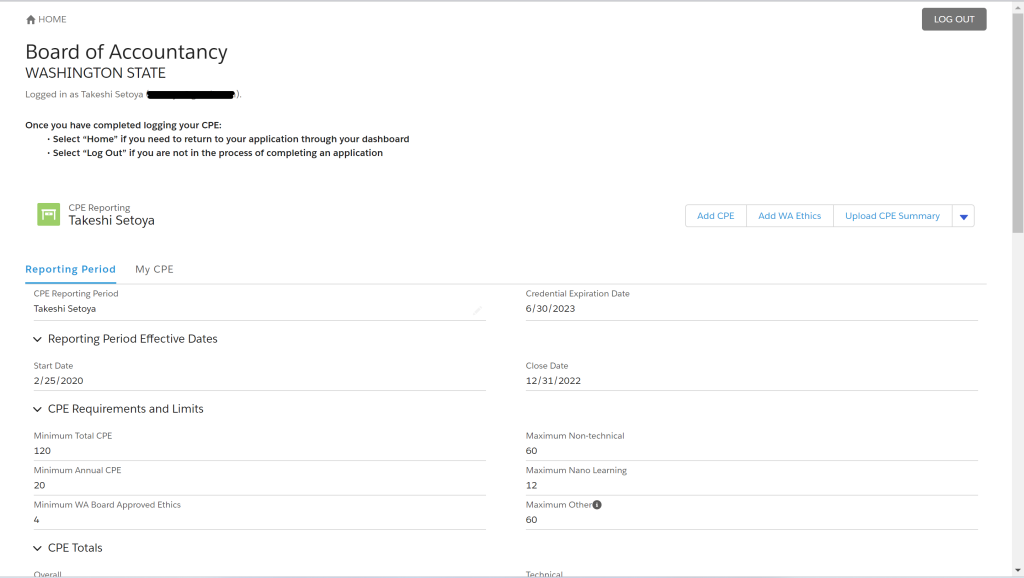Click the pencil edit icon beside Takeshi Setoya
The width and height of the screenshot is (1024, 578).
[x=477, y=310]
